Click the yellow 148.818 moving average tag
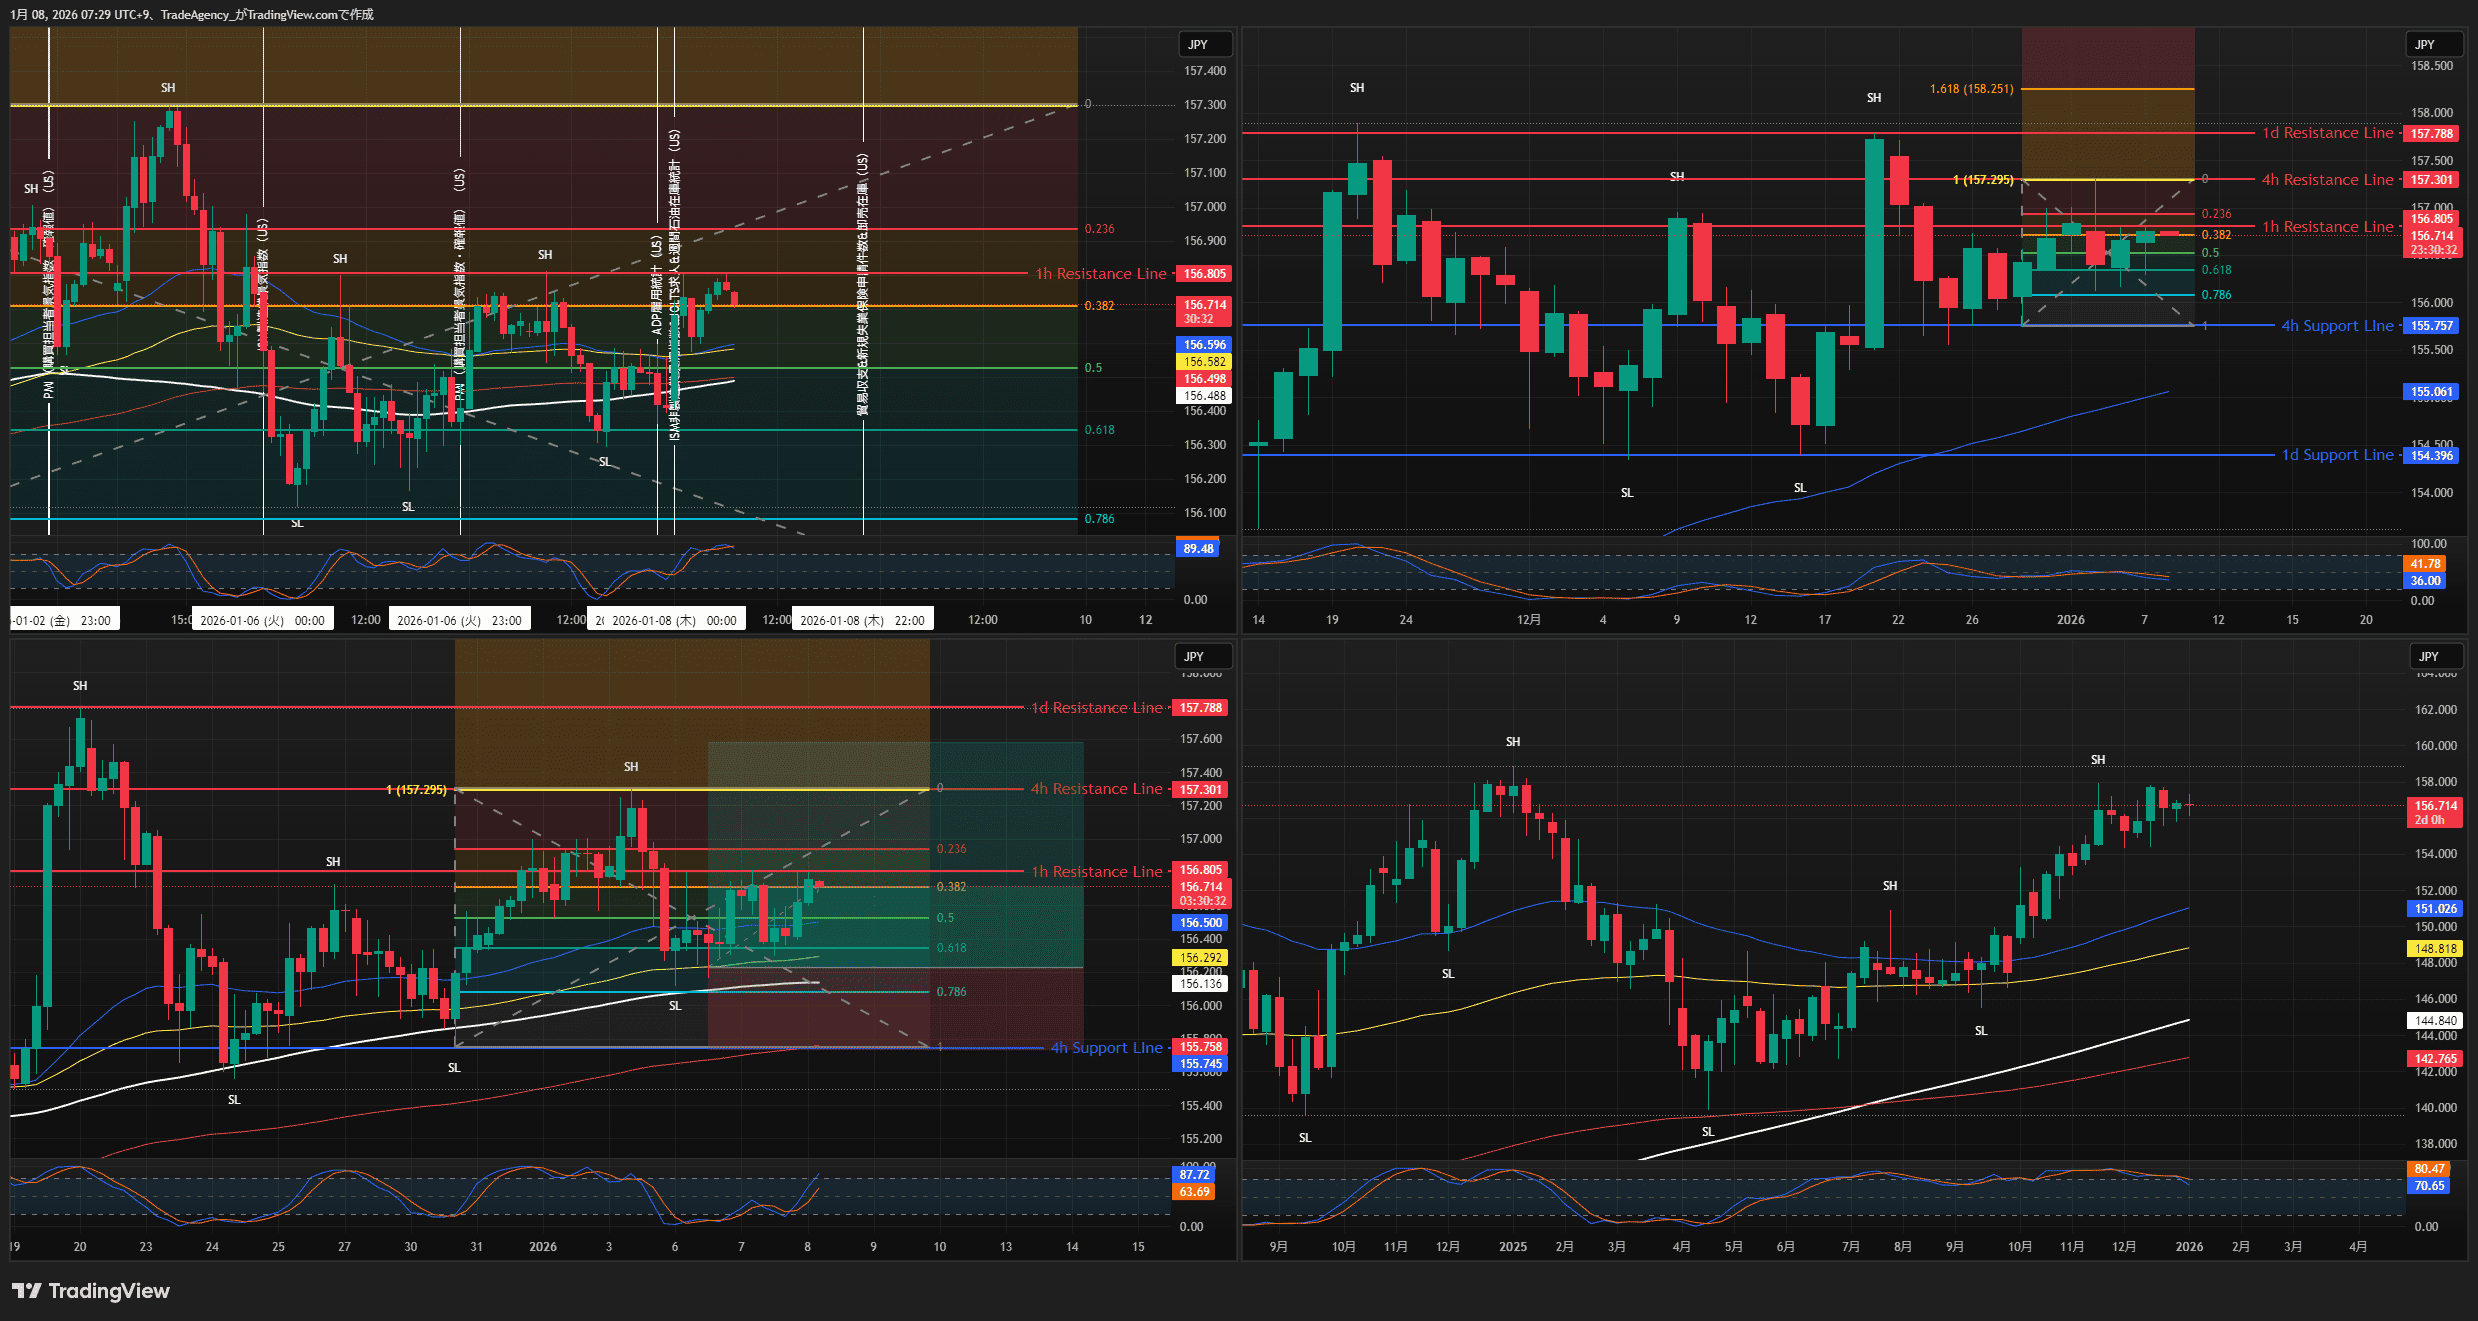The width and height of the screenshot is (2478, 1321). (2435, 949)
